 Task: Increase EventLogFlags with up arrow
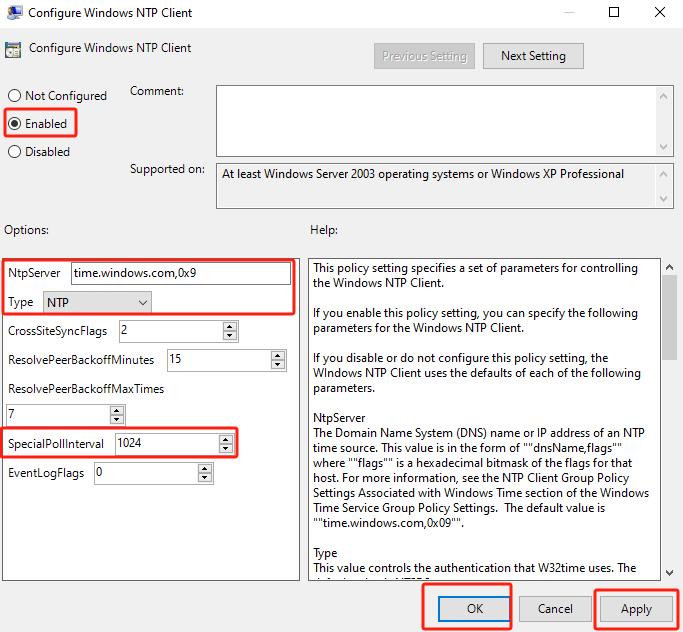(x=204, y=468)
